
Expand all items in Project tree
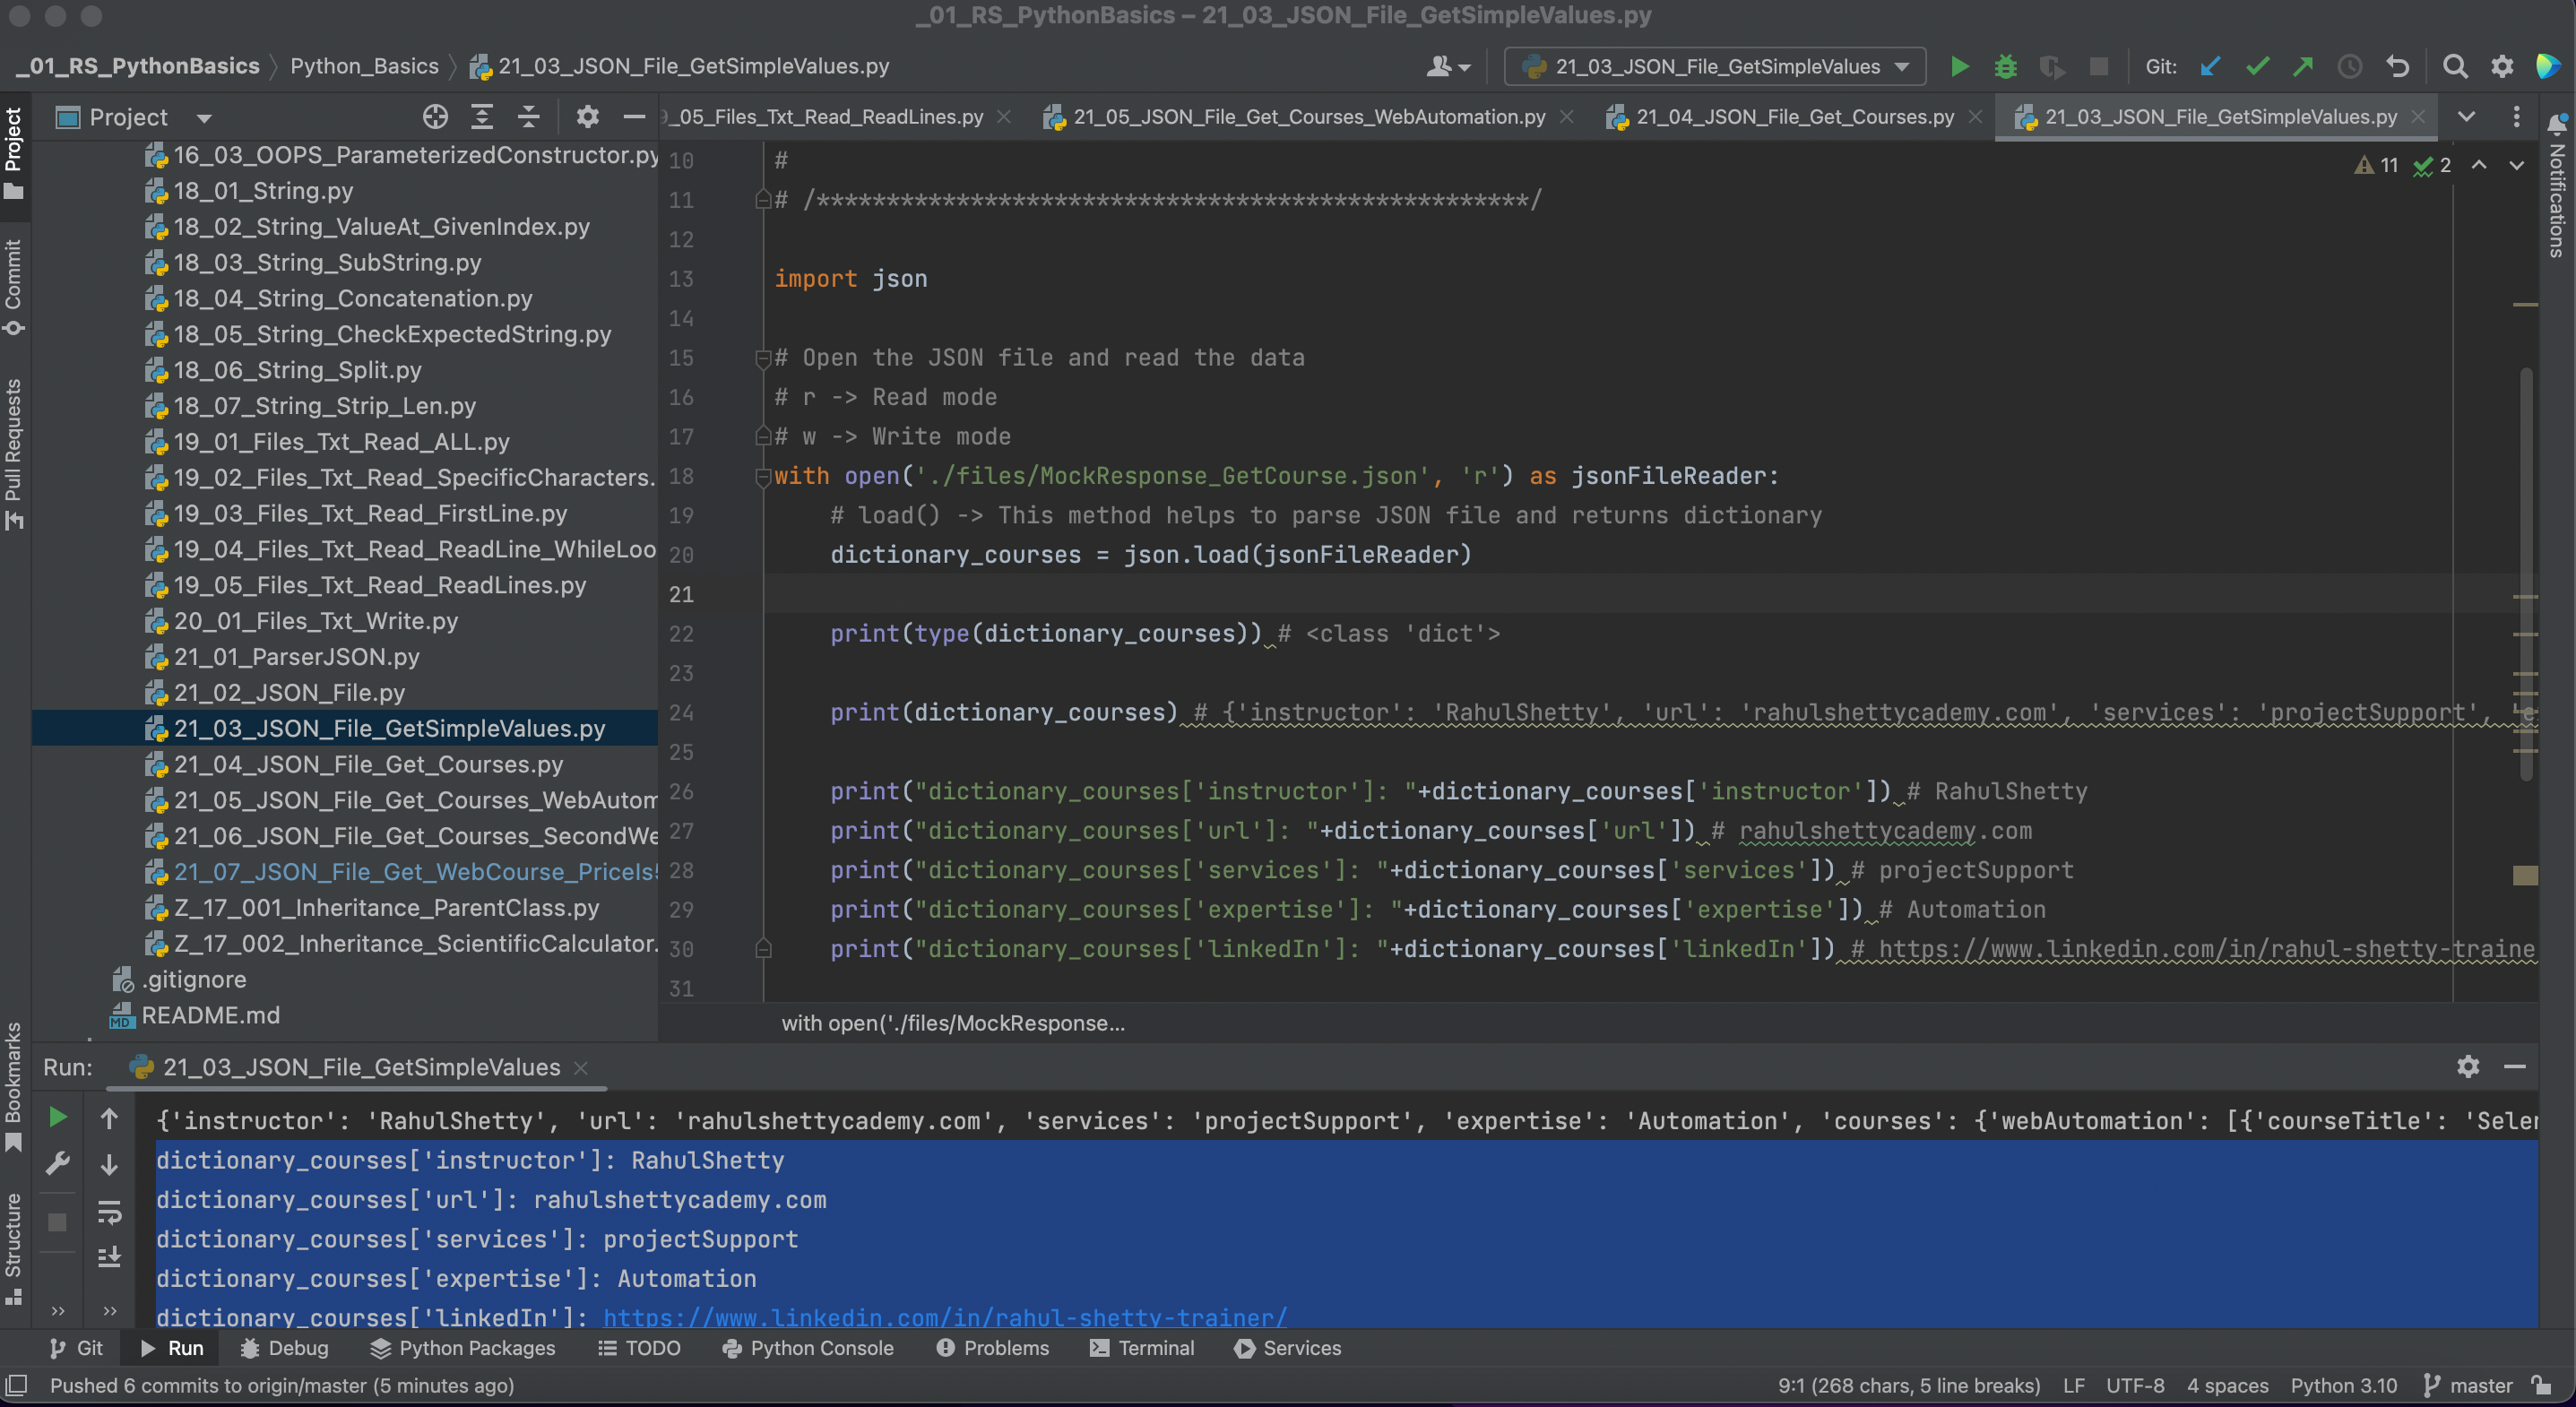point(482,117)
